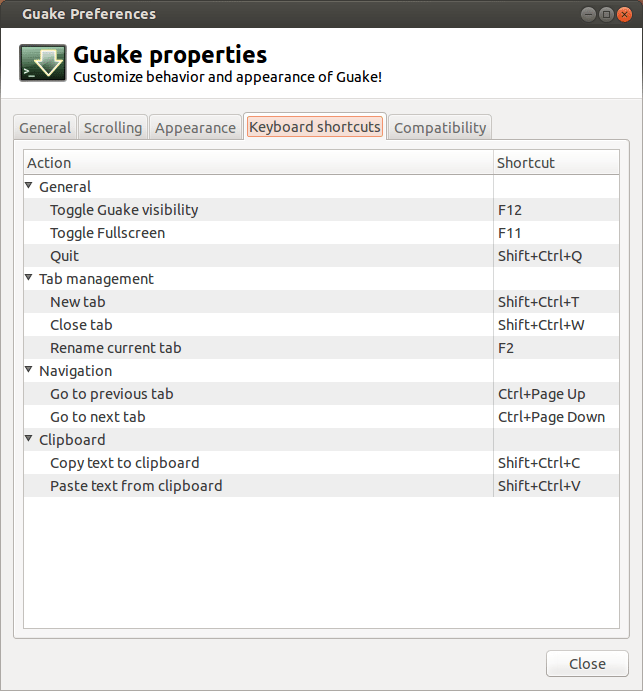Collapse the General section triangle
Screen dimensions: 643x691
point(30,186)
